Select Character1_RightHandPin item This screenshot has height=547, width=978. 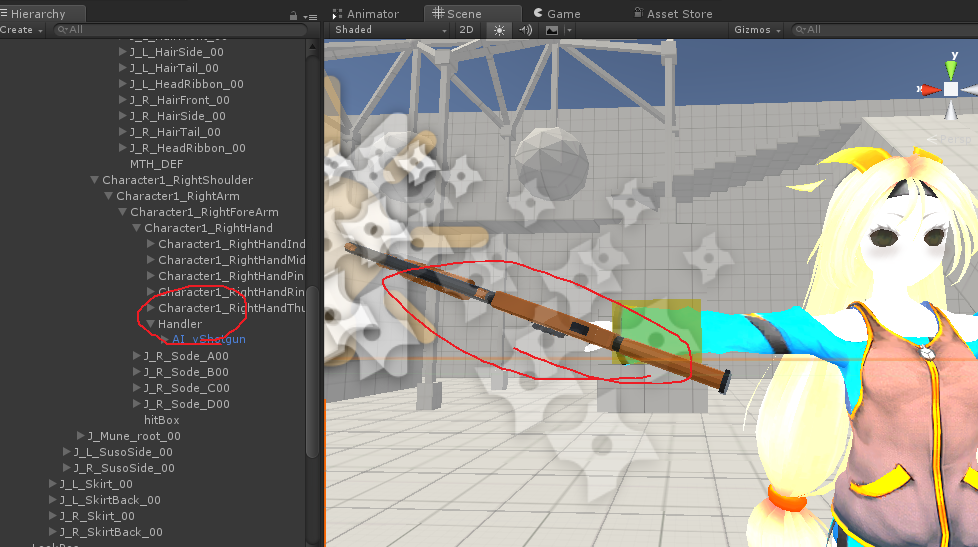tap(231, 276)
